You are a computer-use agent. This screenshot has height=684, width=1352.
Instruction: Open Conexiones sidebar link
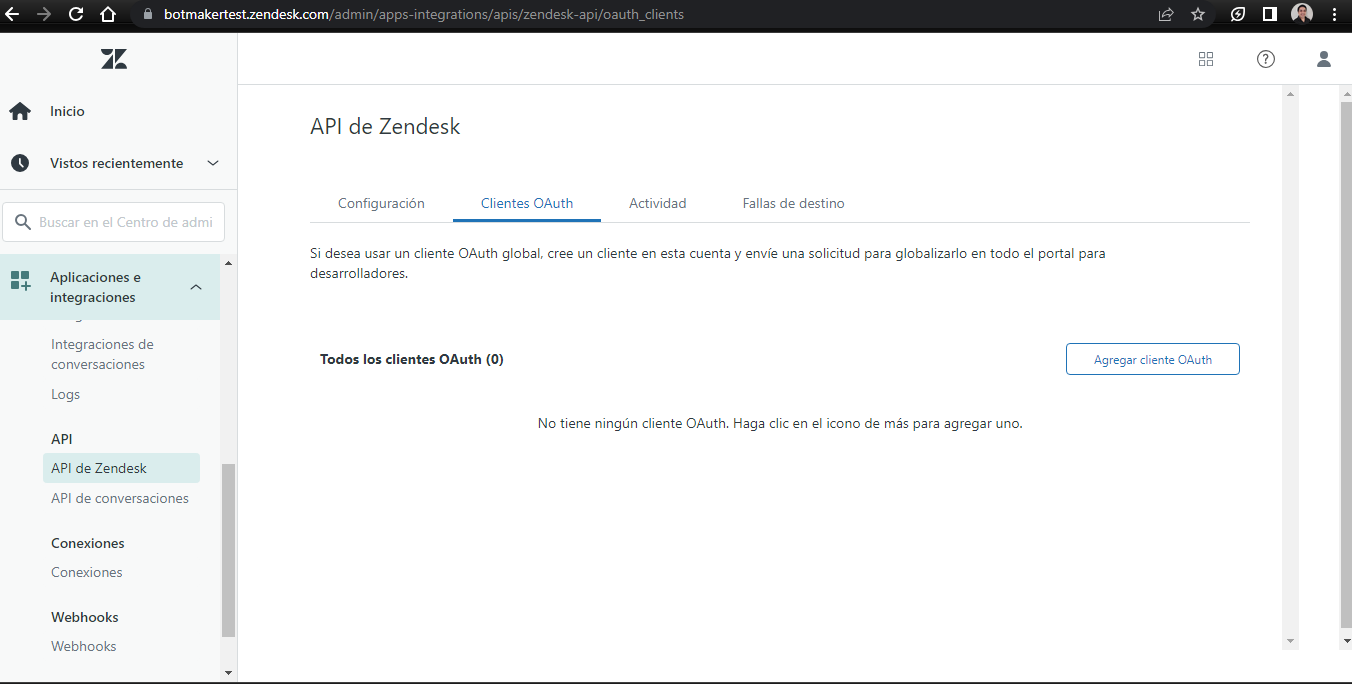point(87,572)
